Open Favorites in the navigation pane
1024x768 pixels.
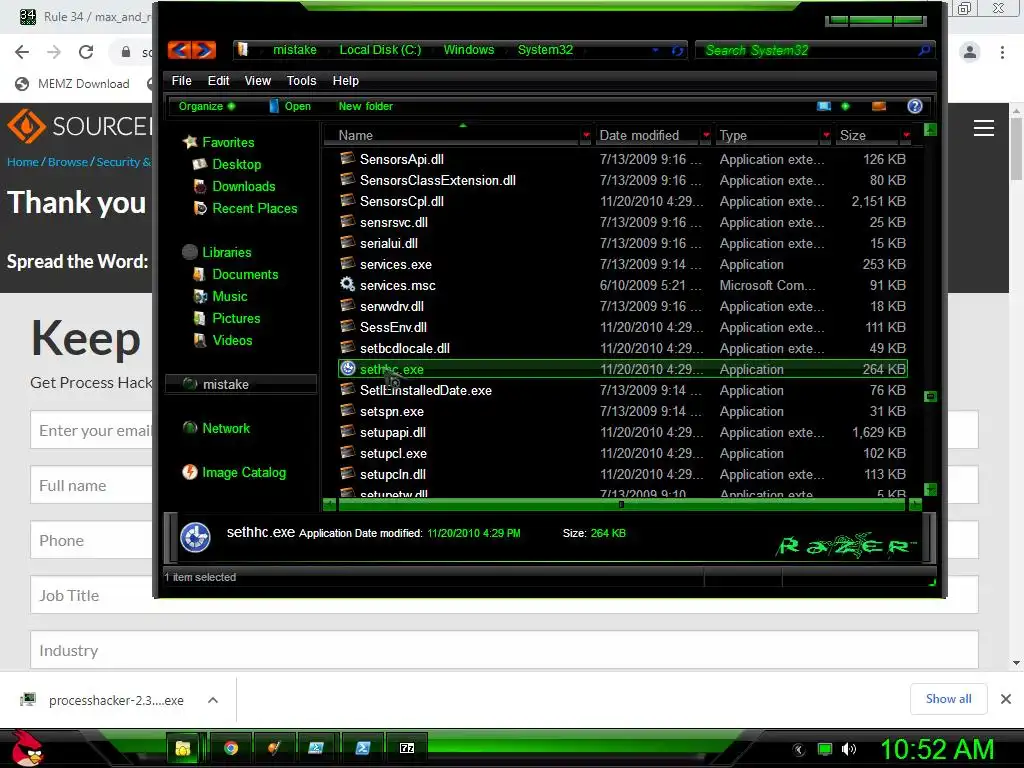tap(228, 142)
